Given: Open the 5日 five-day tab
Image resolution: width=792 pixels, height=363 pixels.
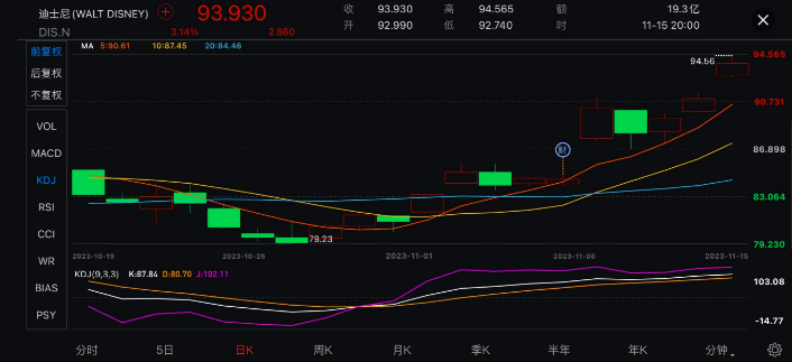Looking at the screenshot, I should coord(165,350).
